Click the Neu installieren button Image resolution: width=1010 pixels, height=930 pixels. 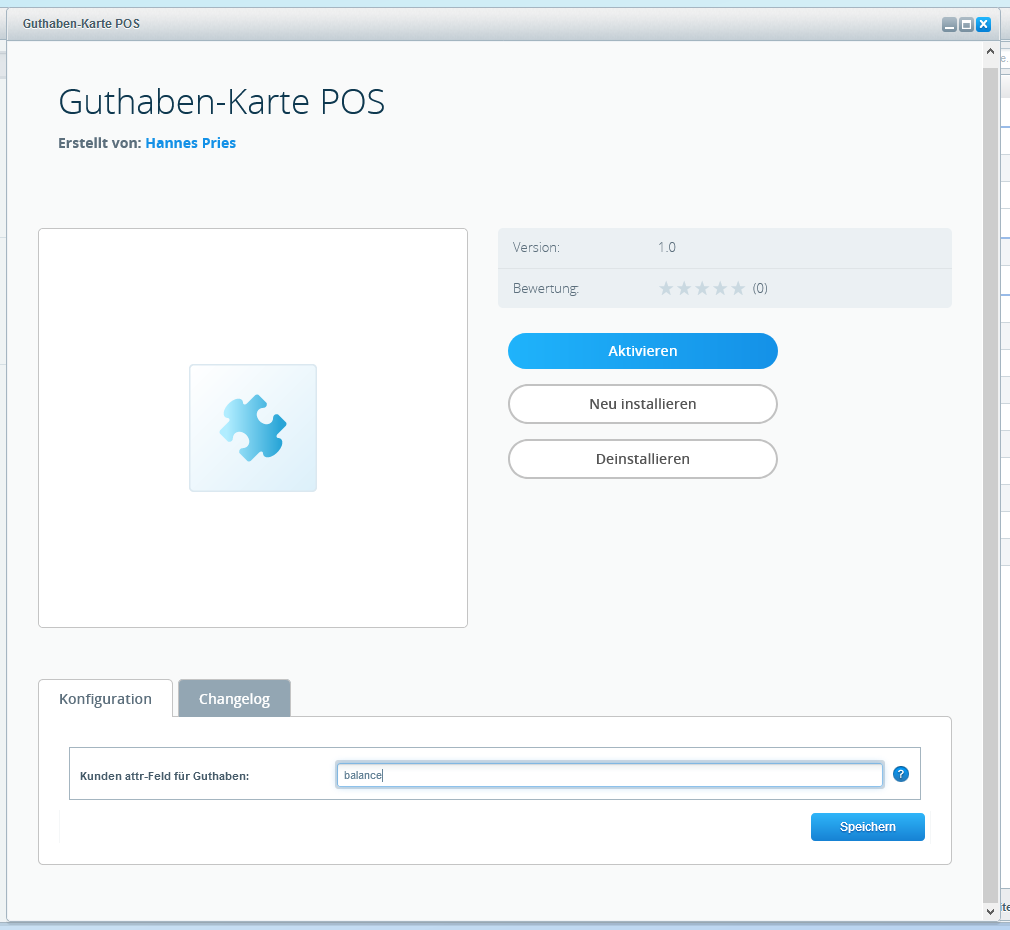pyautogui.click(x=642, y=404)
